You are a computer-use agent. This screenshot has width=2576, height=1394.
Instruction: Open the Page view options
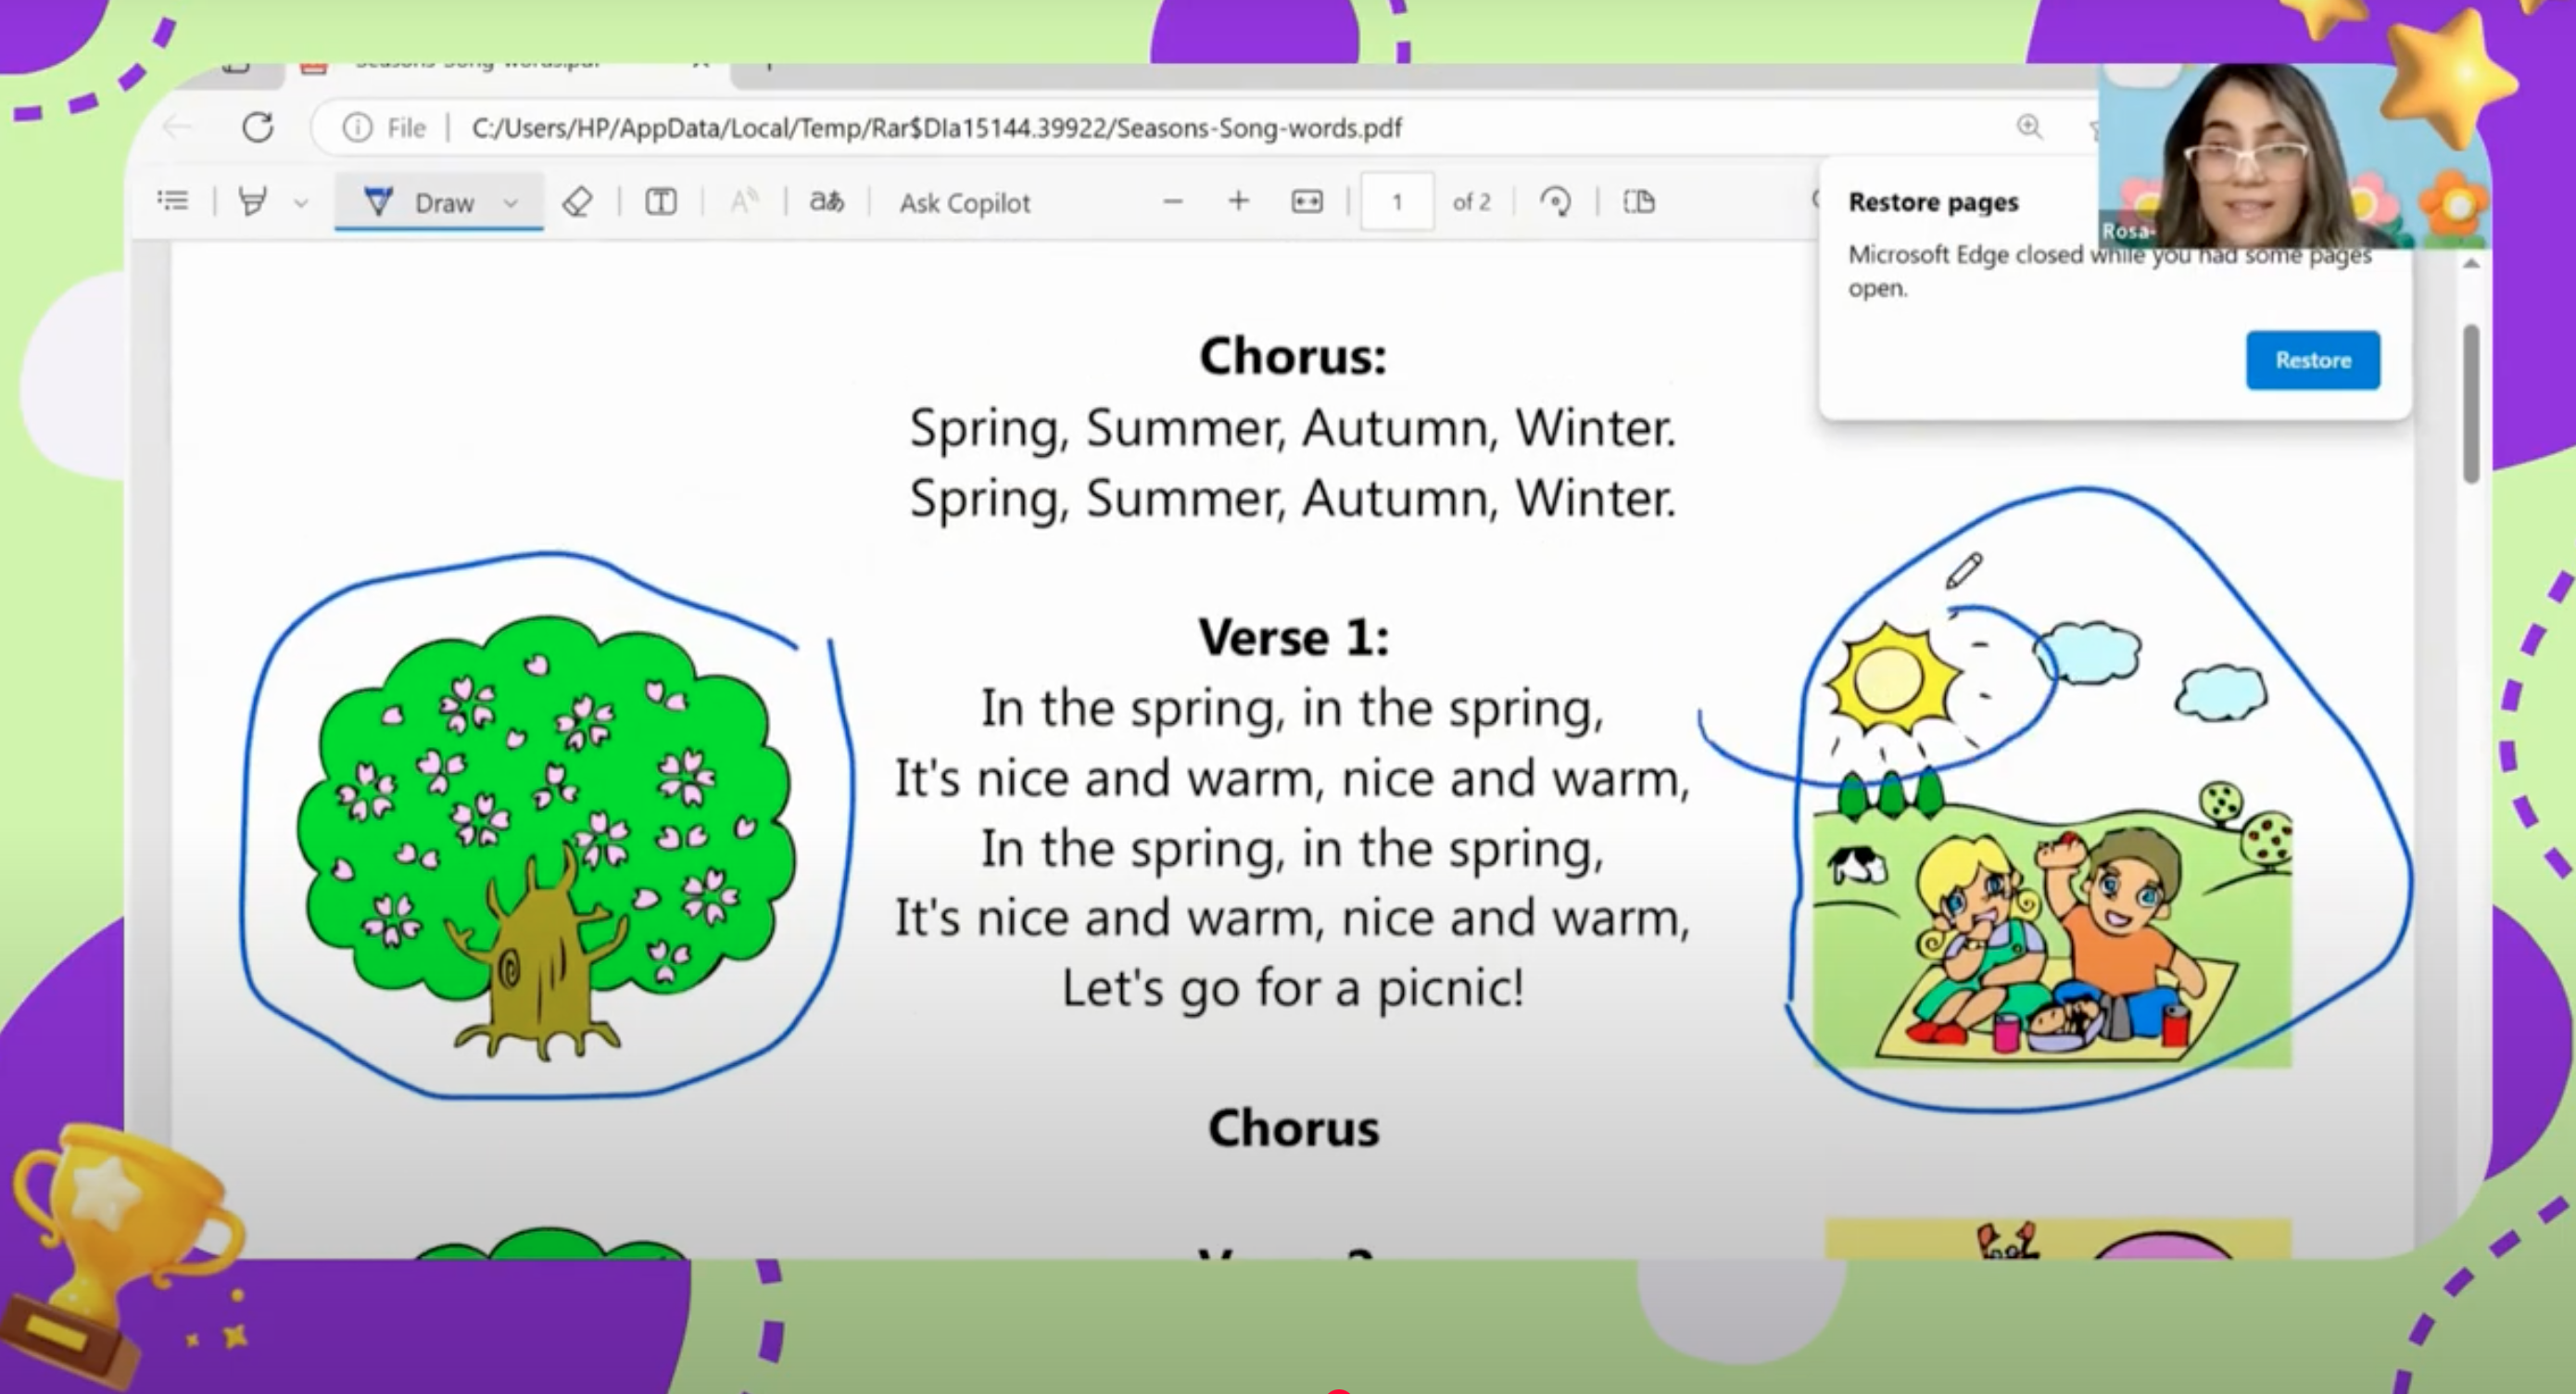click(1639, 202)
